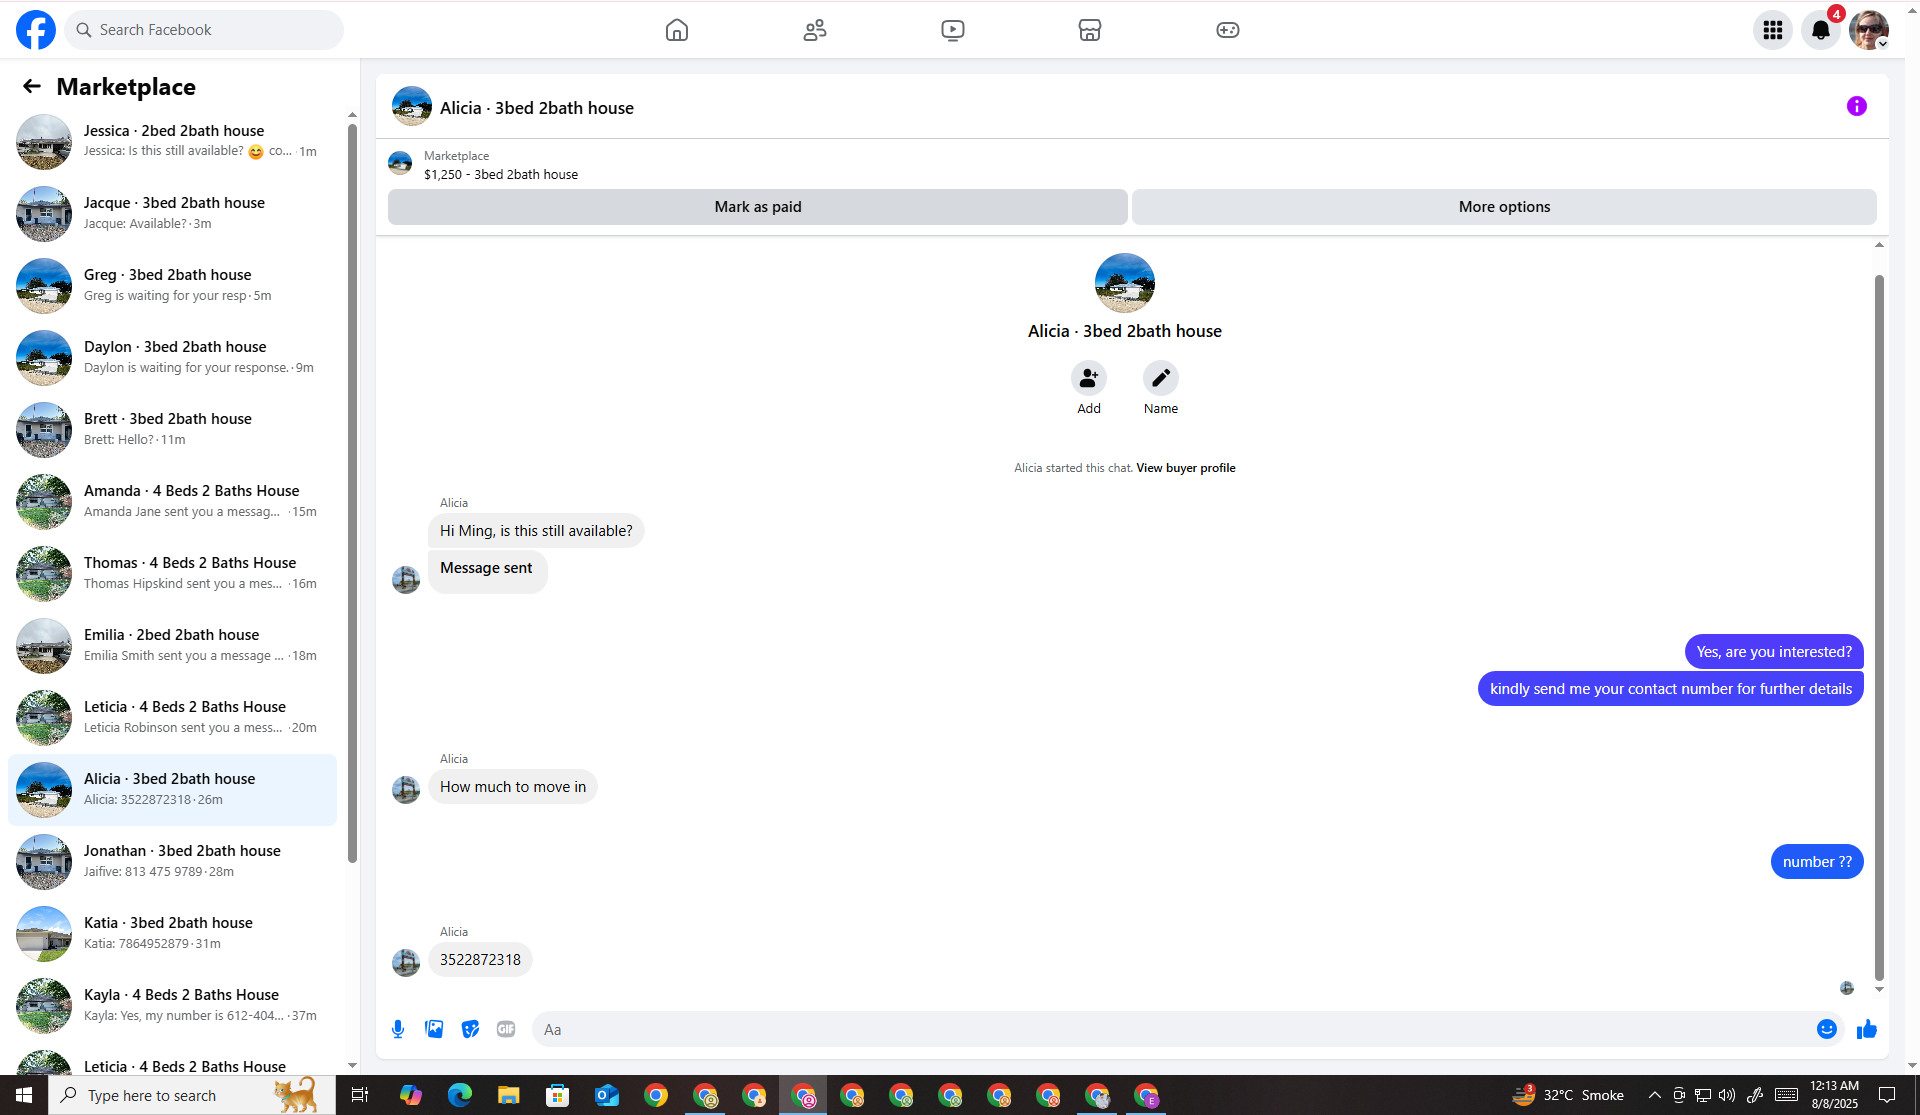
Task: Go back using the Marketplace arrow
Action: (32, 87)
